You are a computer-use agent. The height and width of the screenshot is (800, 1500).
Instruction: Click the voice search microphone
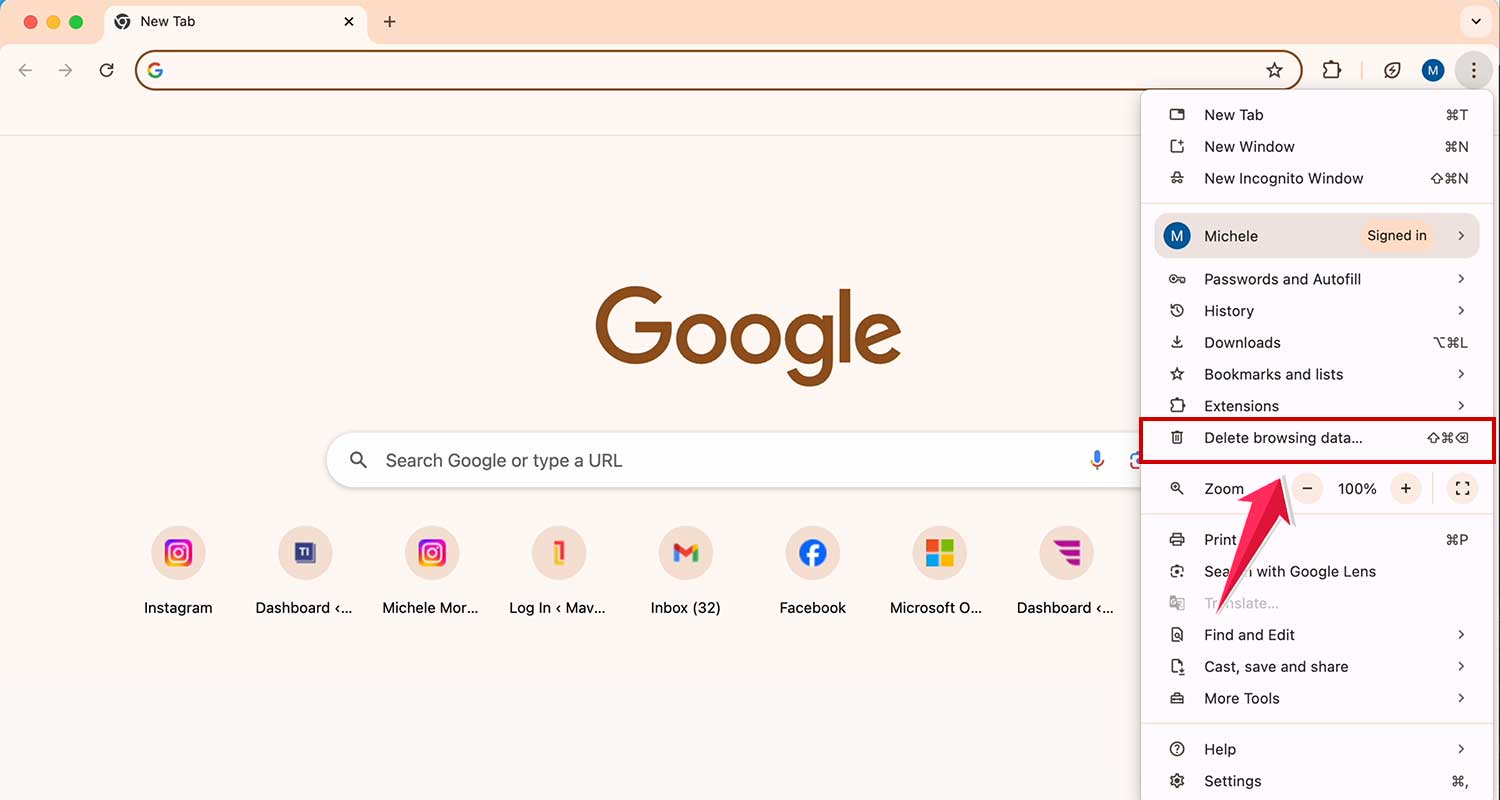coord(1097,460)
